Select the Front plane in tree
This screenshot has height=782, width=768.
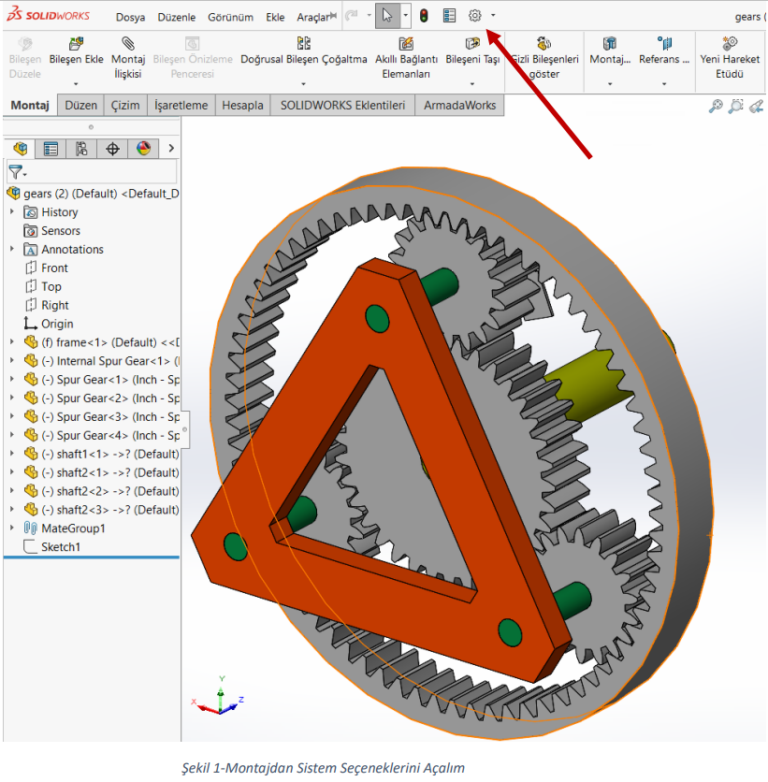(54, 268)
